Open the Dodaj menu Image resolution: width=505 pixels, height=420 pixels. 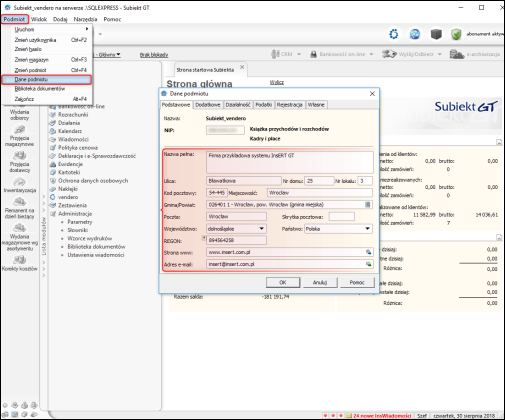60,19
